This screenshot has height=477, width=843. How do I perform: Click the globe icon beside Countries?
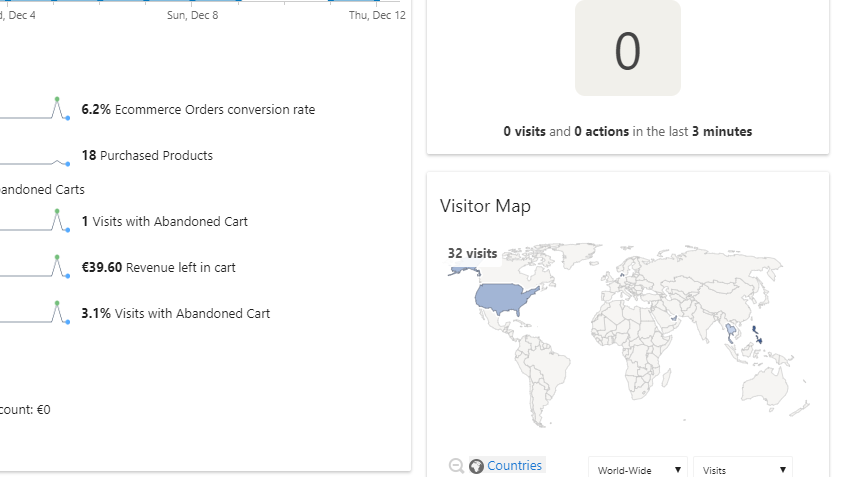pyautogui.click(x=476, y=466)
